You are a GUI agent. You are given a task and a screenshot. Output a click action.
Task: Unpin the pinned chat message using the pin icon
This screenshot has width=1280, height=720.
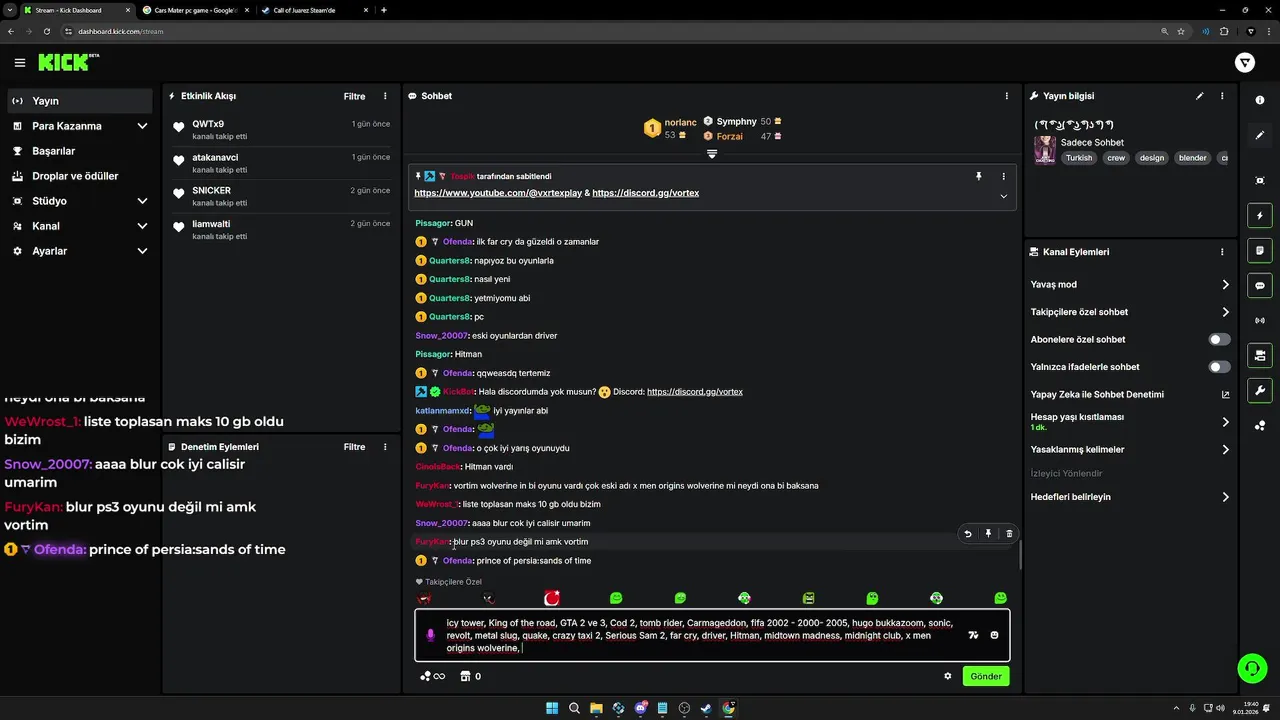tap(979, 176)
